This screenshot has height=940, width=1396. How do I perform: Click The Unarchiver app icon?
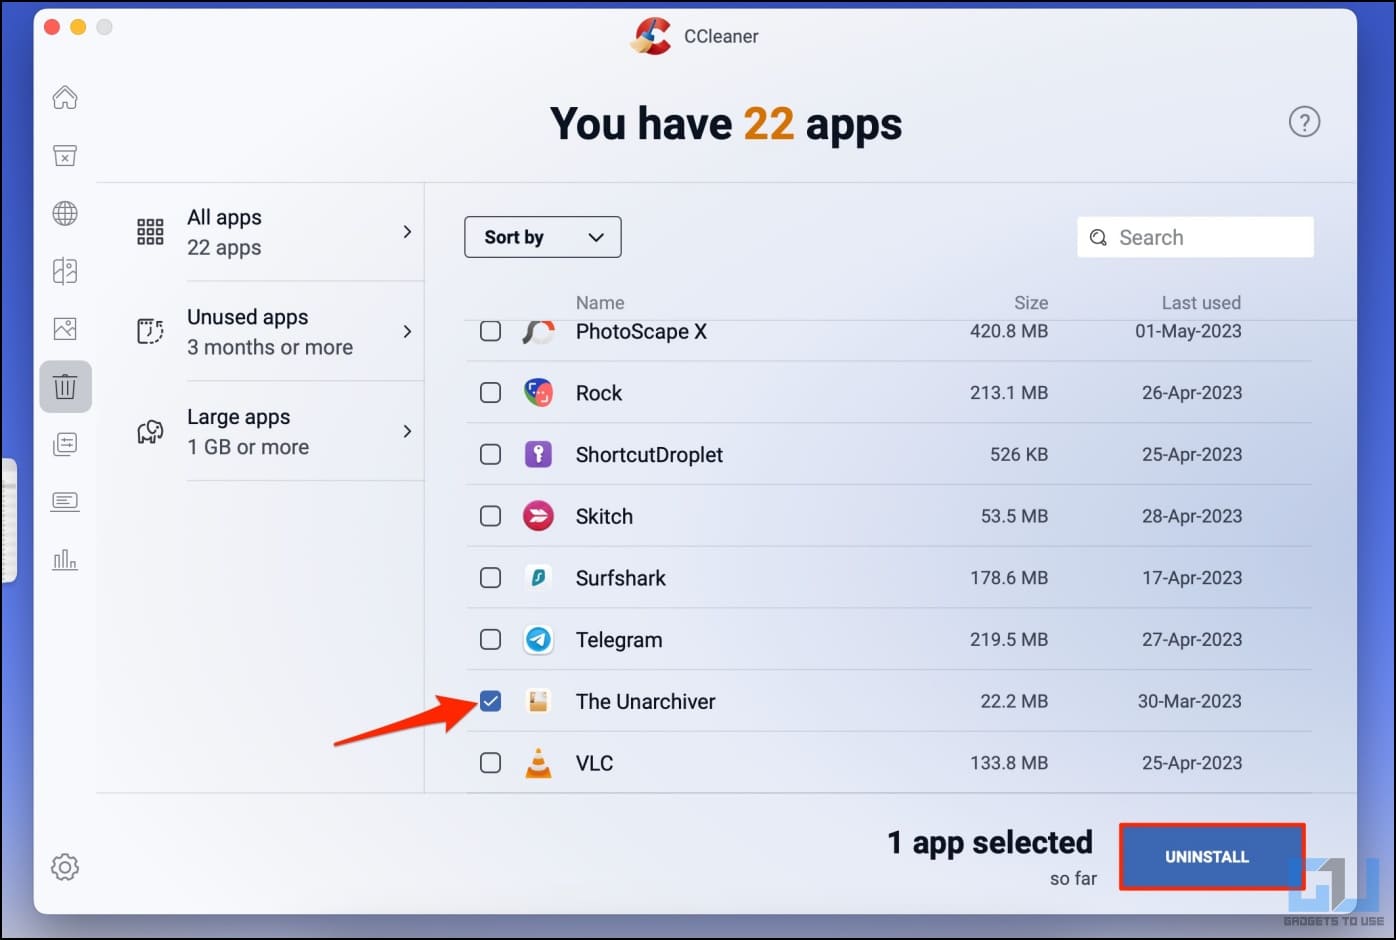[538, 701]
